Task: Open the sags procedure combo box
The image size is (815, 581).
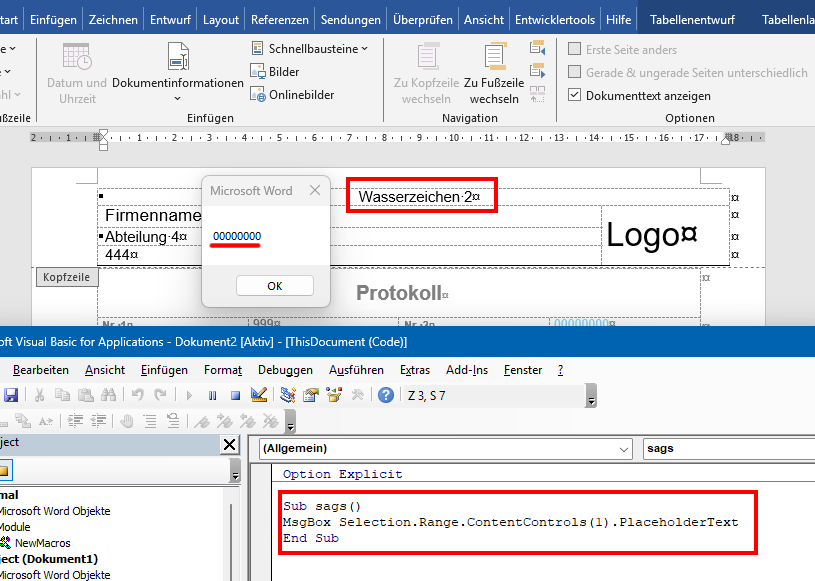Action: tap(727, 449)
